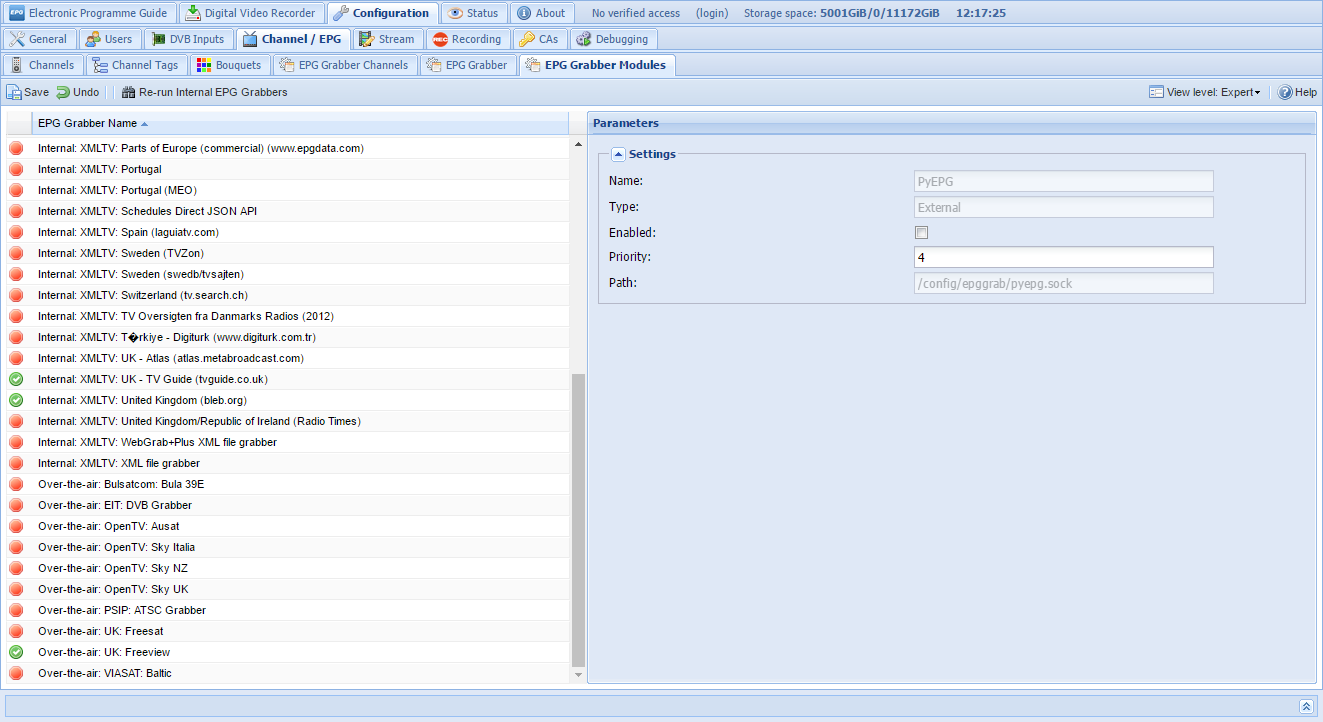1323x722 pixels.
Task: Select the Radio Times grabber row
Action: point(288,421)
